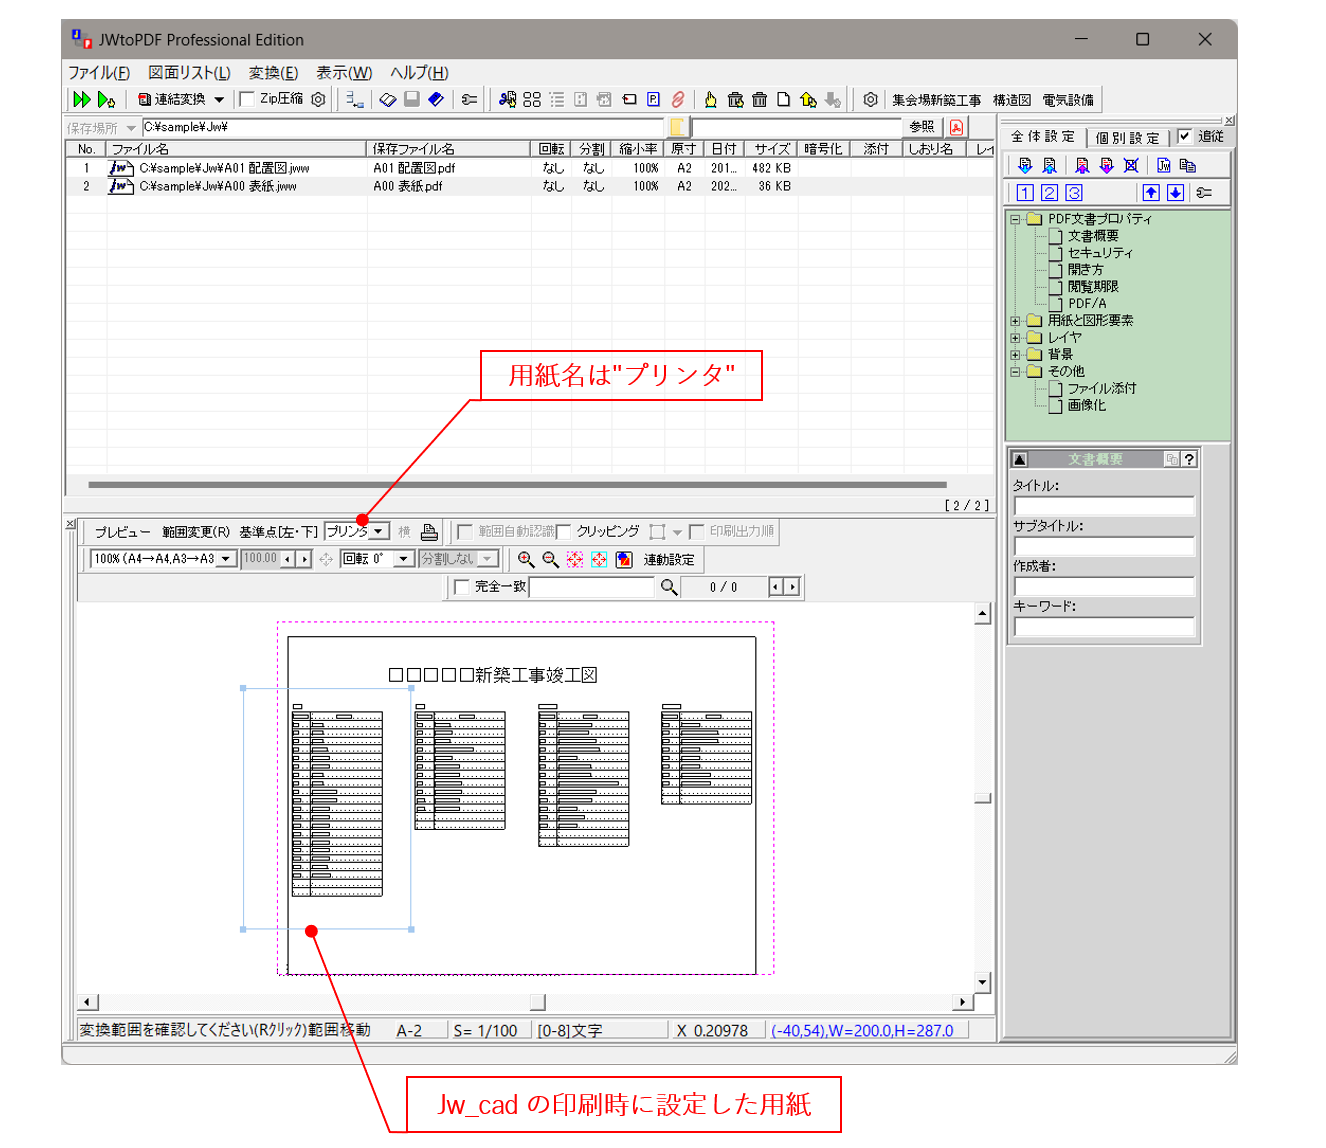Click the search magnifier next to 完全一致 field
Viewport: 1326px width, 1148px height.
667,588
